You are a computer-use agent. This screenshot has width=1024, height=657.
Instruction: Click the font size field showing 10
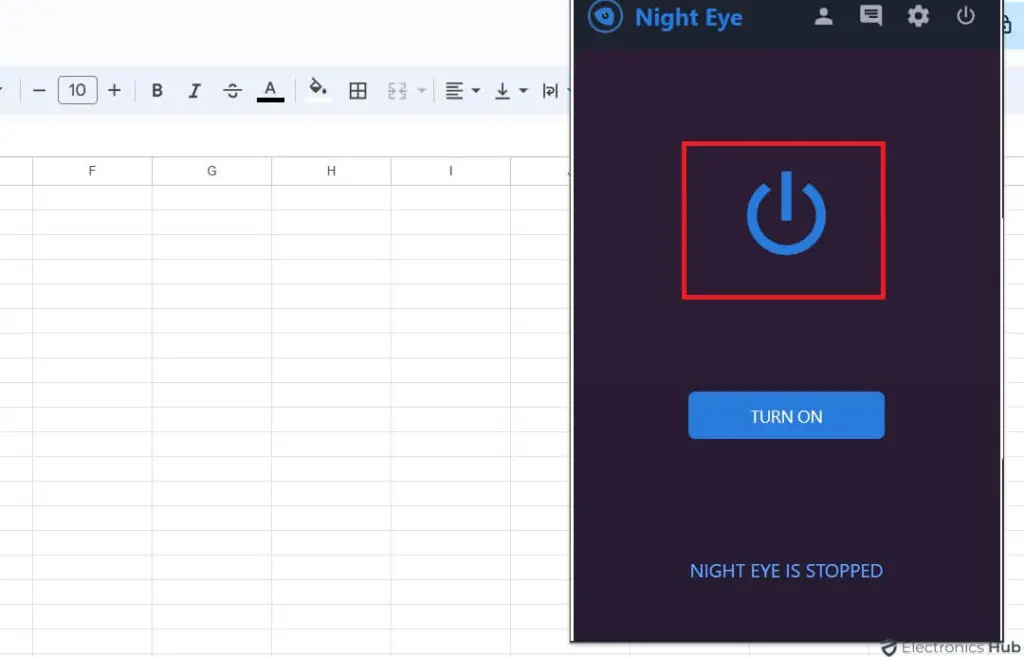pos(77,90)
